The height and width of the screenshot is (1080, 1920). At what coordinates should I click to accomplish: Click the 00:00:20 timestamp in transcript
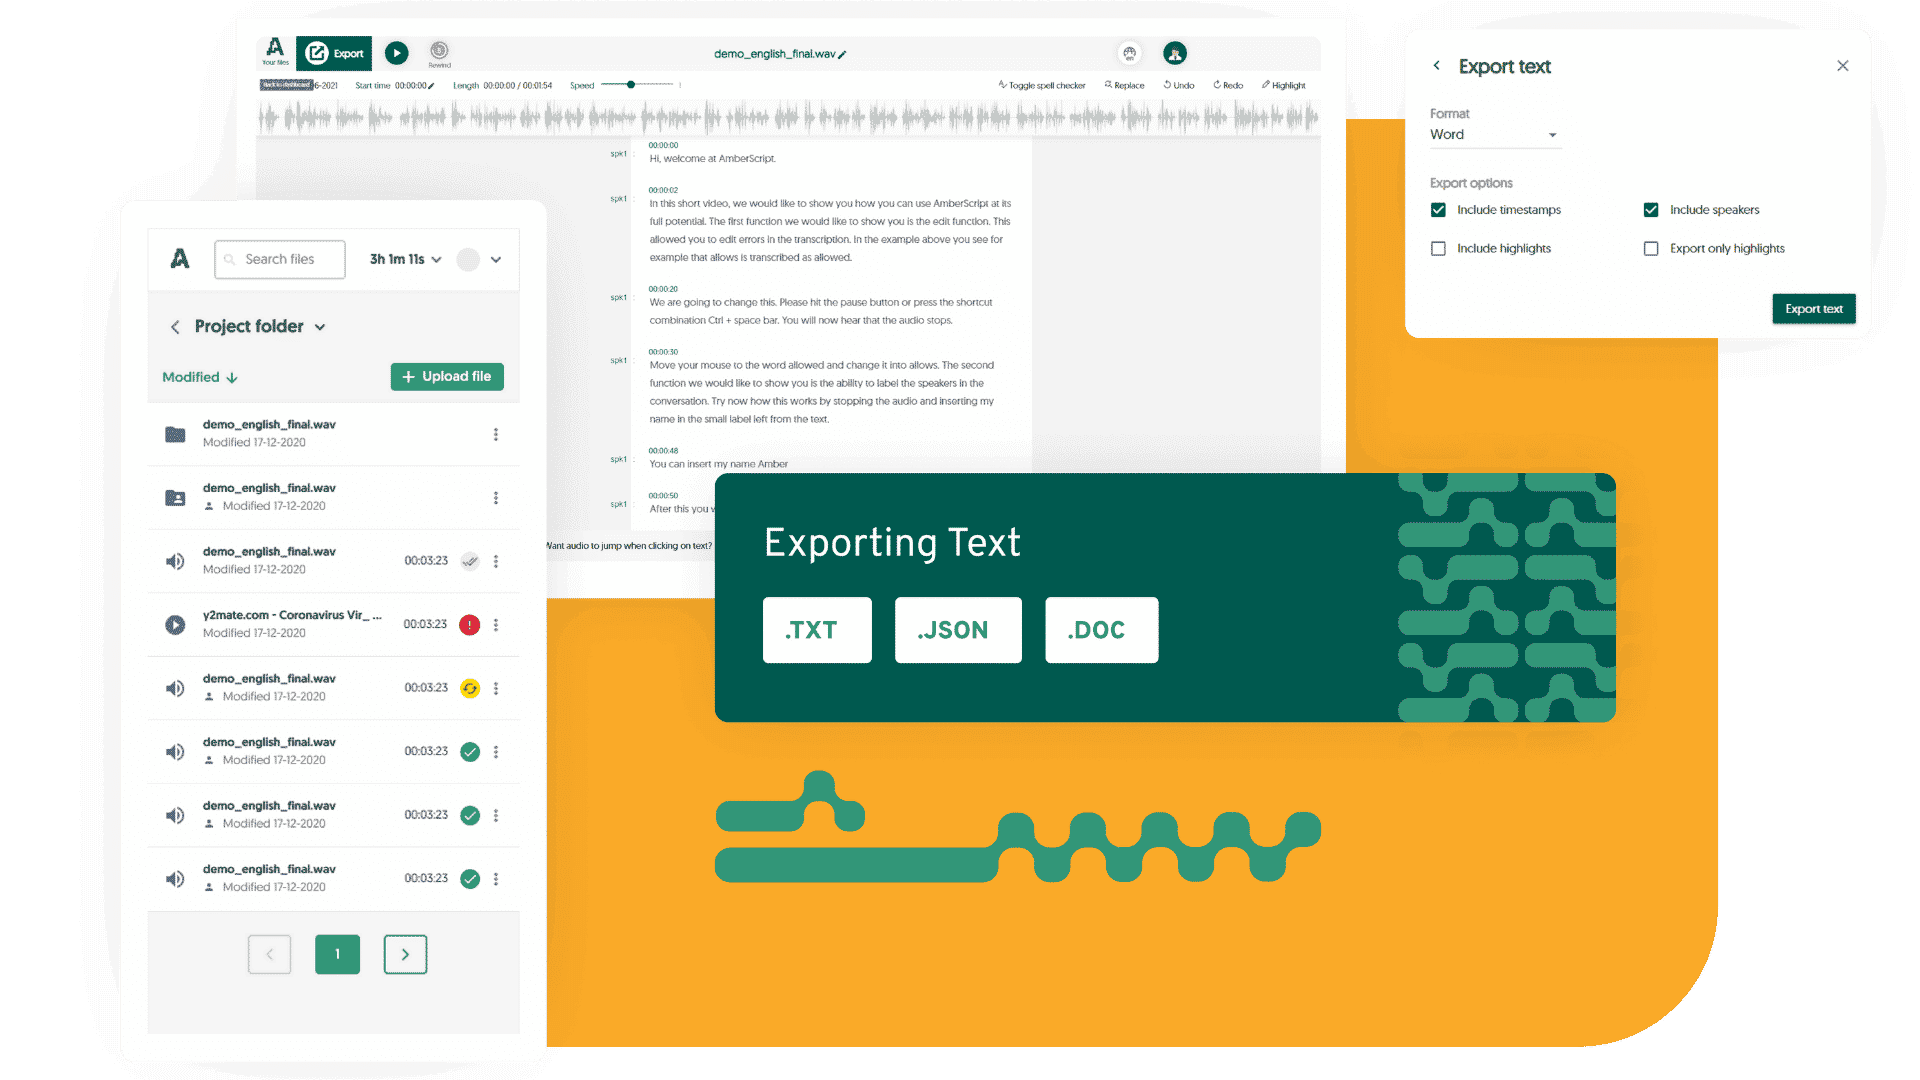coord(662,289)
